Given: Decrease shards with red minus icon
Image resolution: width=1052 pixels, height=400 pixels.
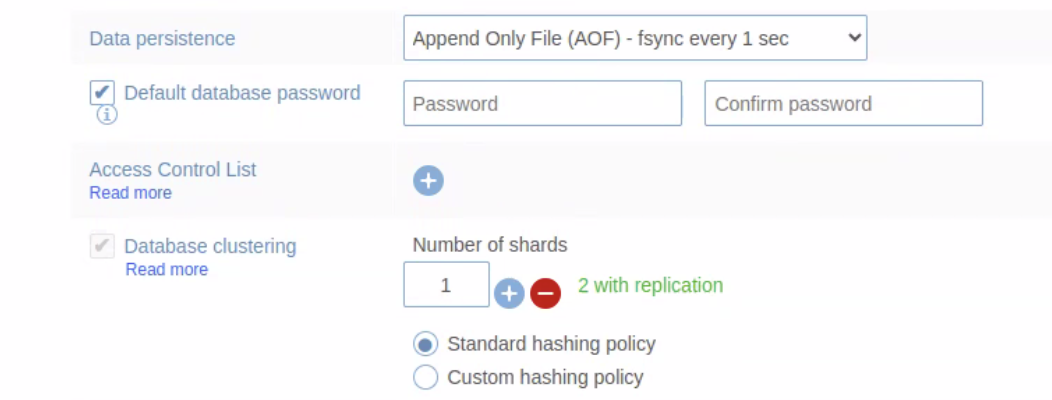Looking at the screenshot, I should 545,293.
